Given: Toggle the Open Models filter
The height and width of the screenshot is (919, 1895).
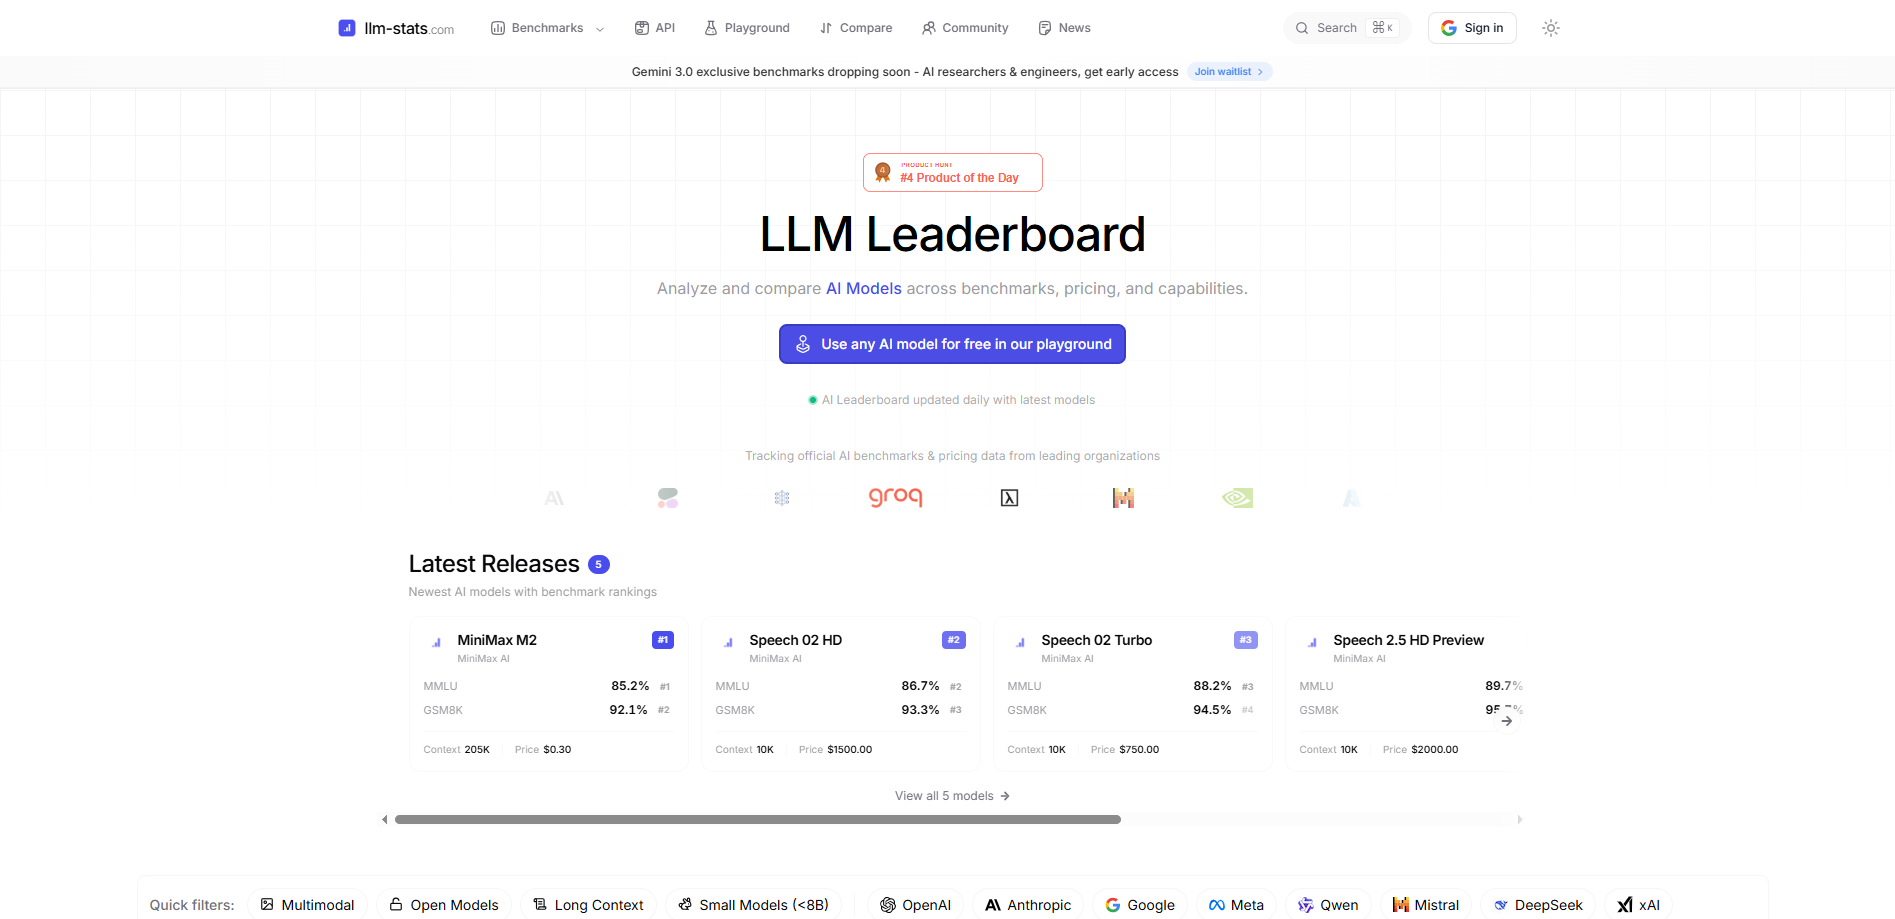Looking at the screenshot, I should tap(443, 904).
